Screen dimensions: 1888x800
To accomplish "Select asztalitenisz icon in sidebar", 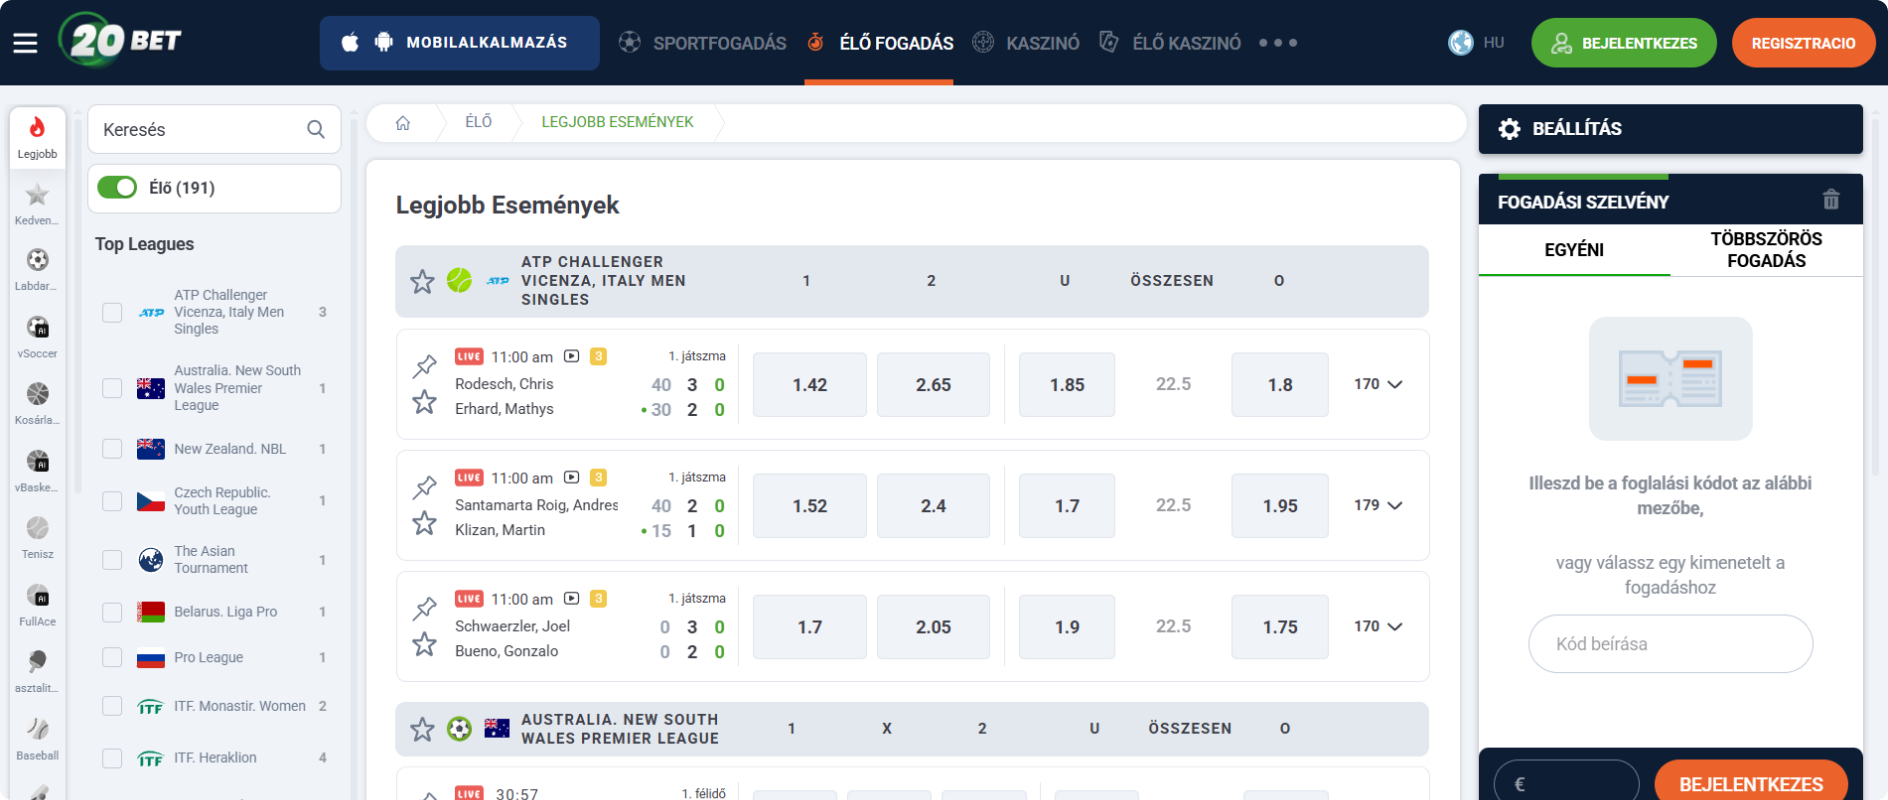I will click(37, 662).
